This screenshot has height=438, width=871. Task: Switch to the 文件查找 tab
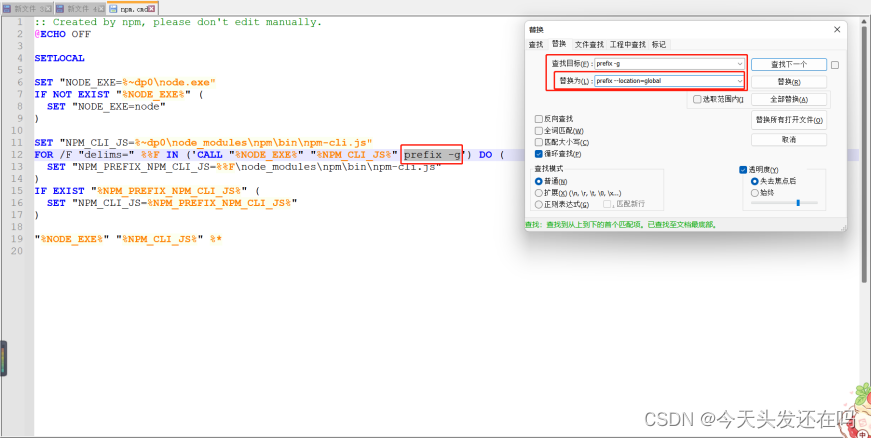click(589, 44)
